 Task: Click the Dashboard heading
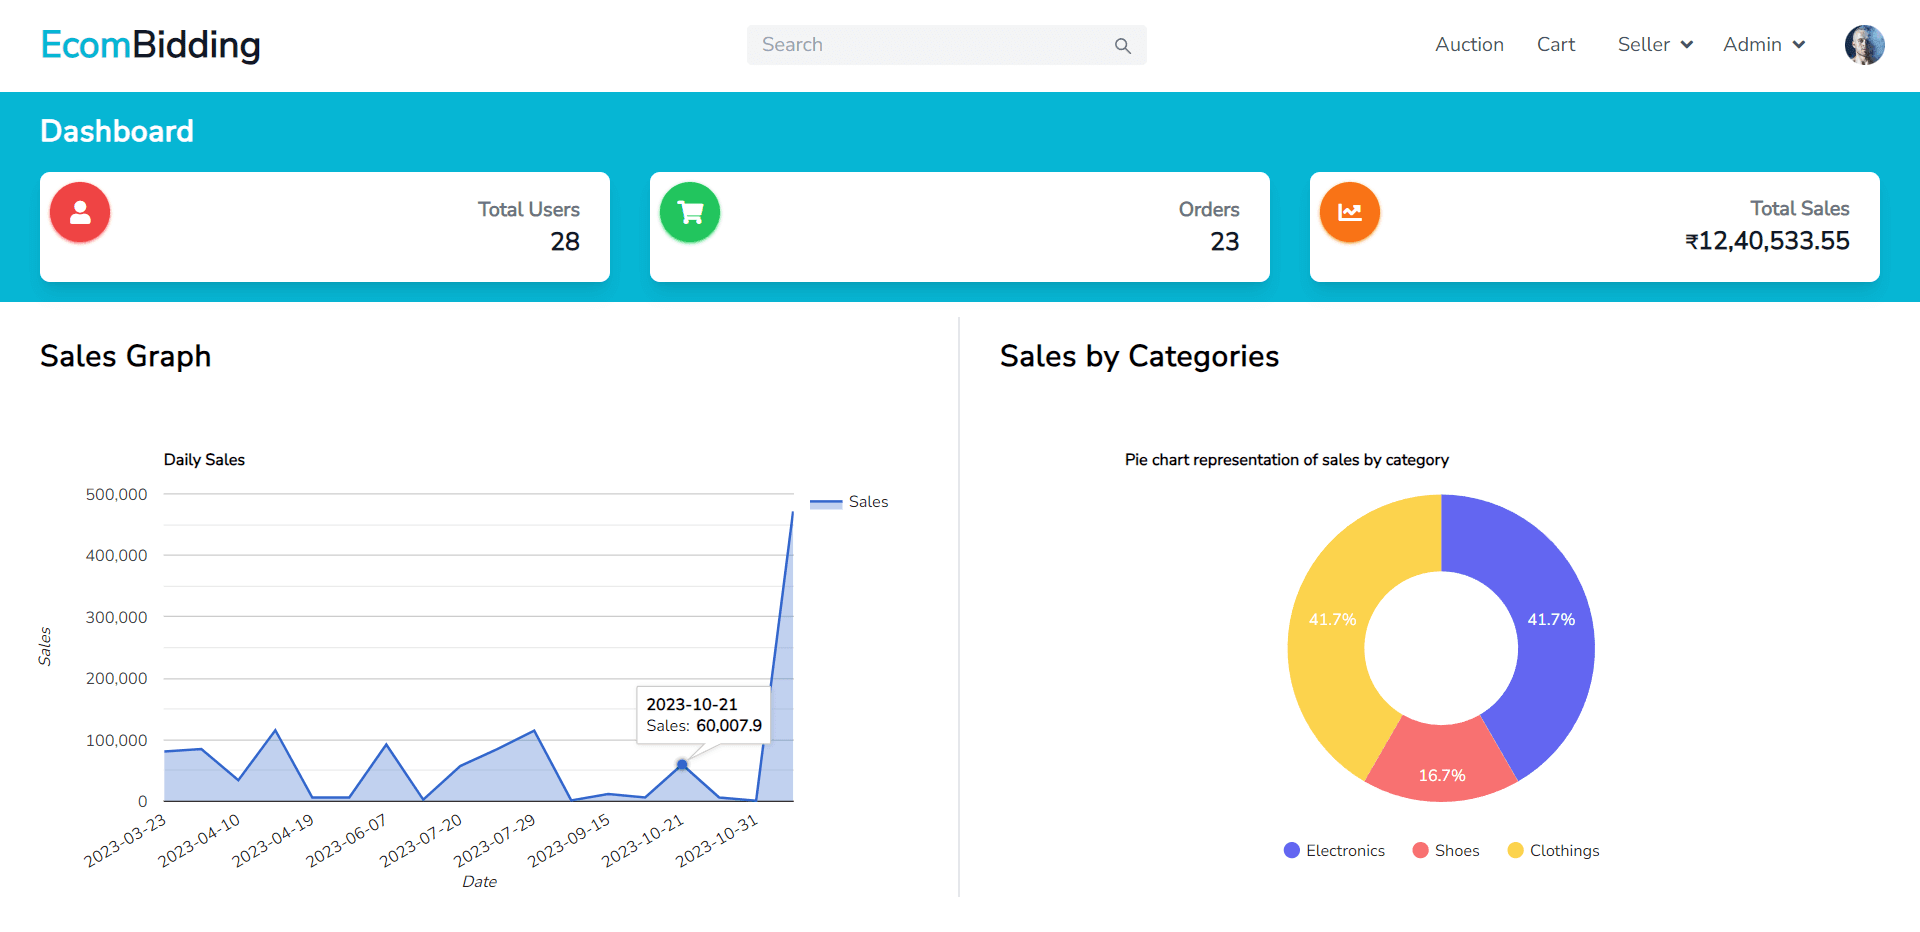(x=117, y=131)
